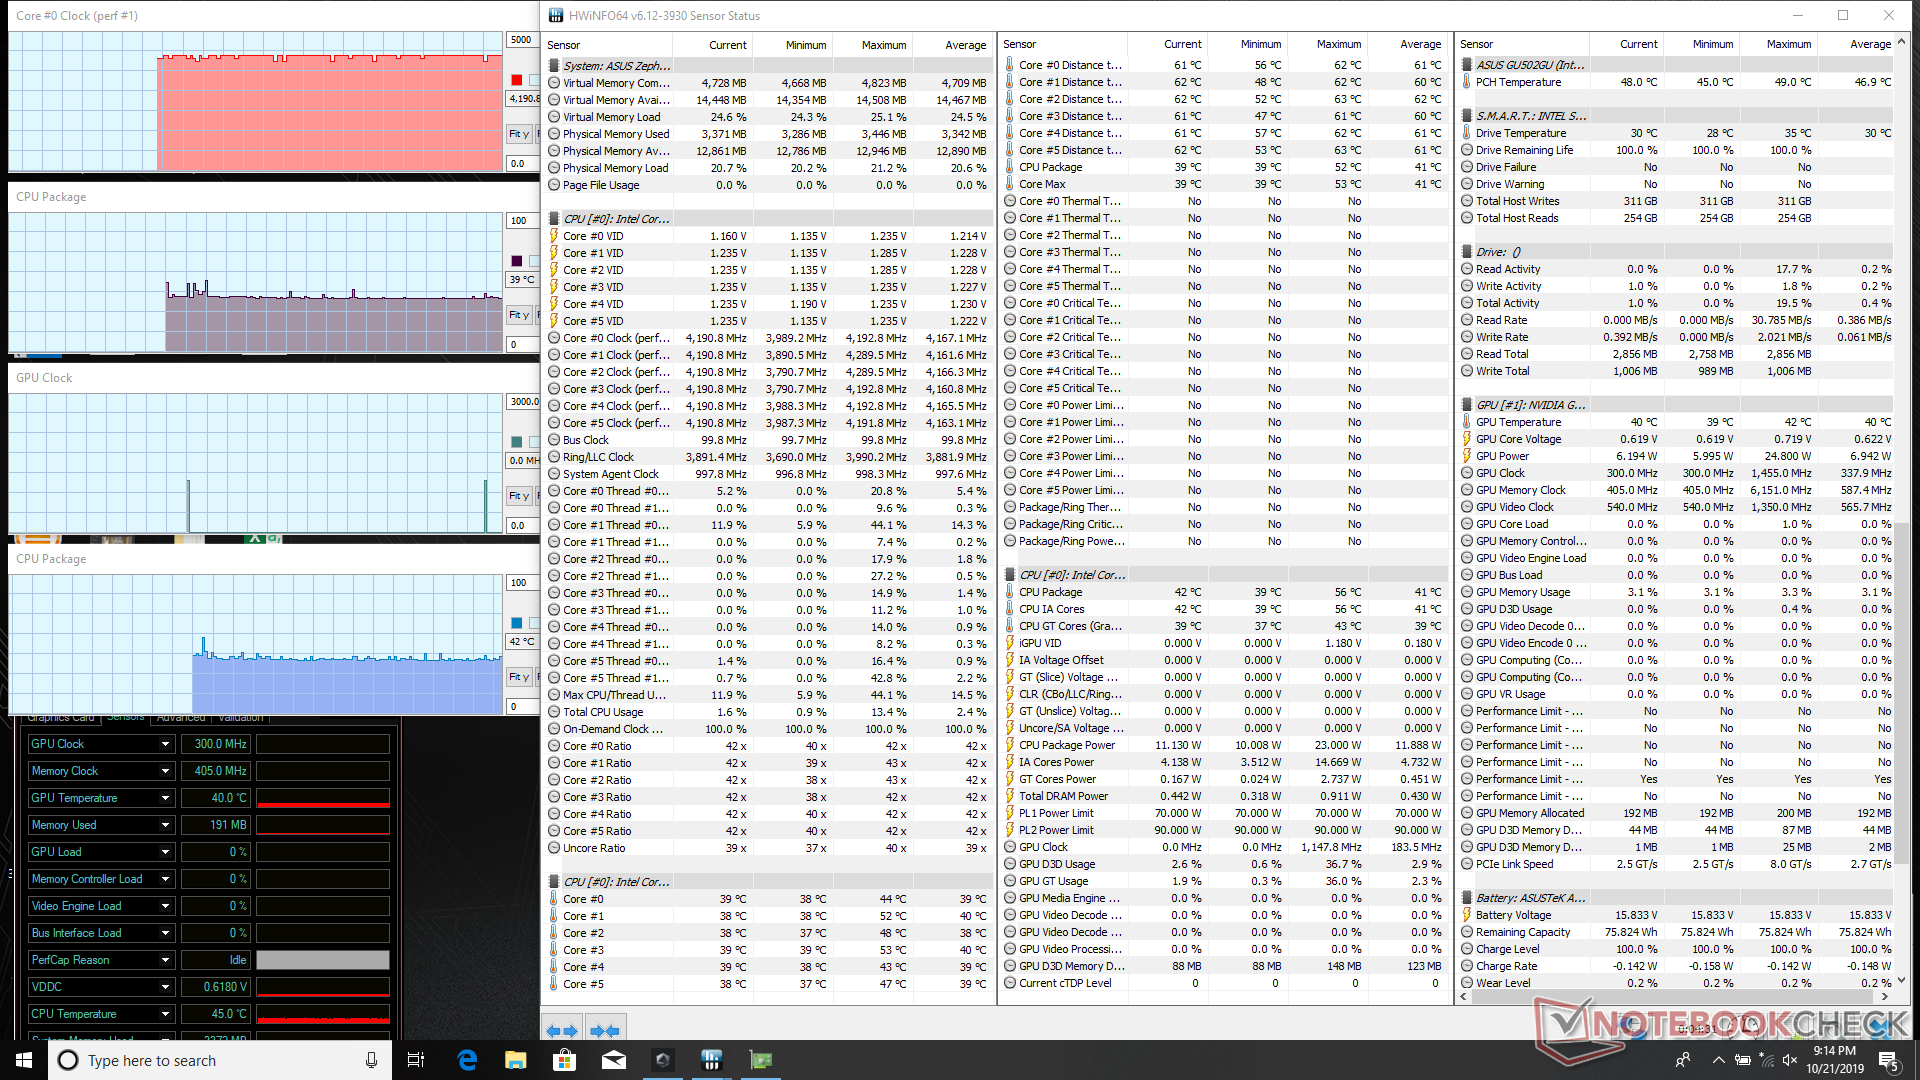
Task: Click the Average column header in first sensor panel
Action: pyautogui.click(x=952, y=45)
